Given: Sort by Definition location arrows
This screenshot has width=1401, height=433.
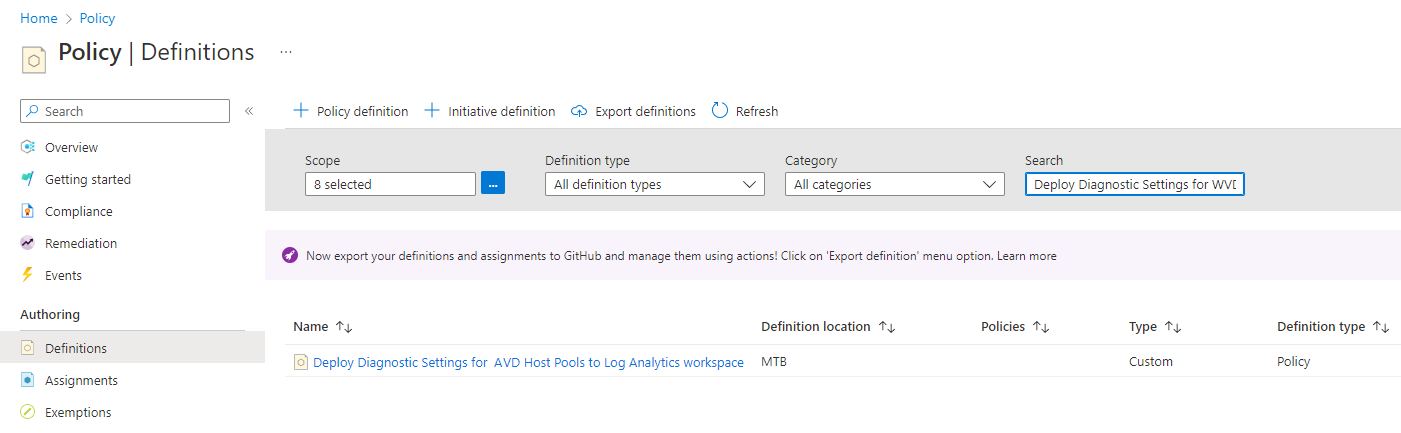Looking at the screenshot, I should click(x=887, y=327).
